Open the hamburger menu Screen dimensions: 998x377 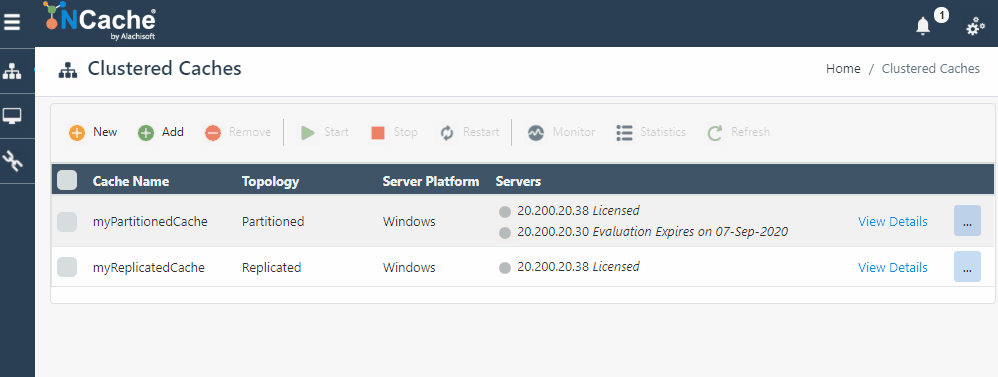pyautogui.click(x=12, y=22)
